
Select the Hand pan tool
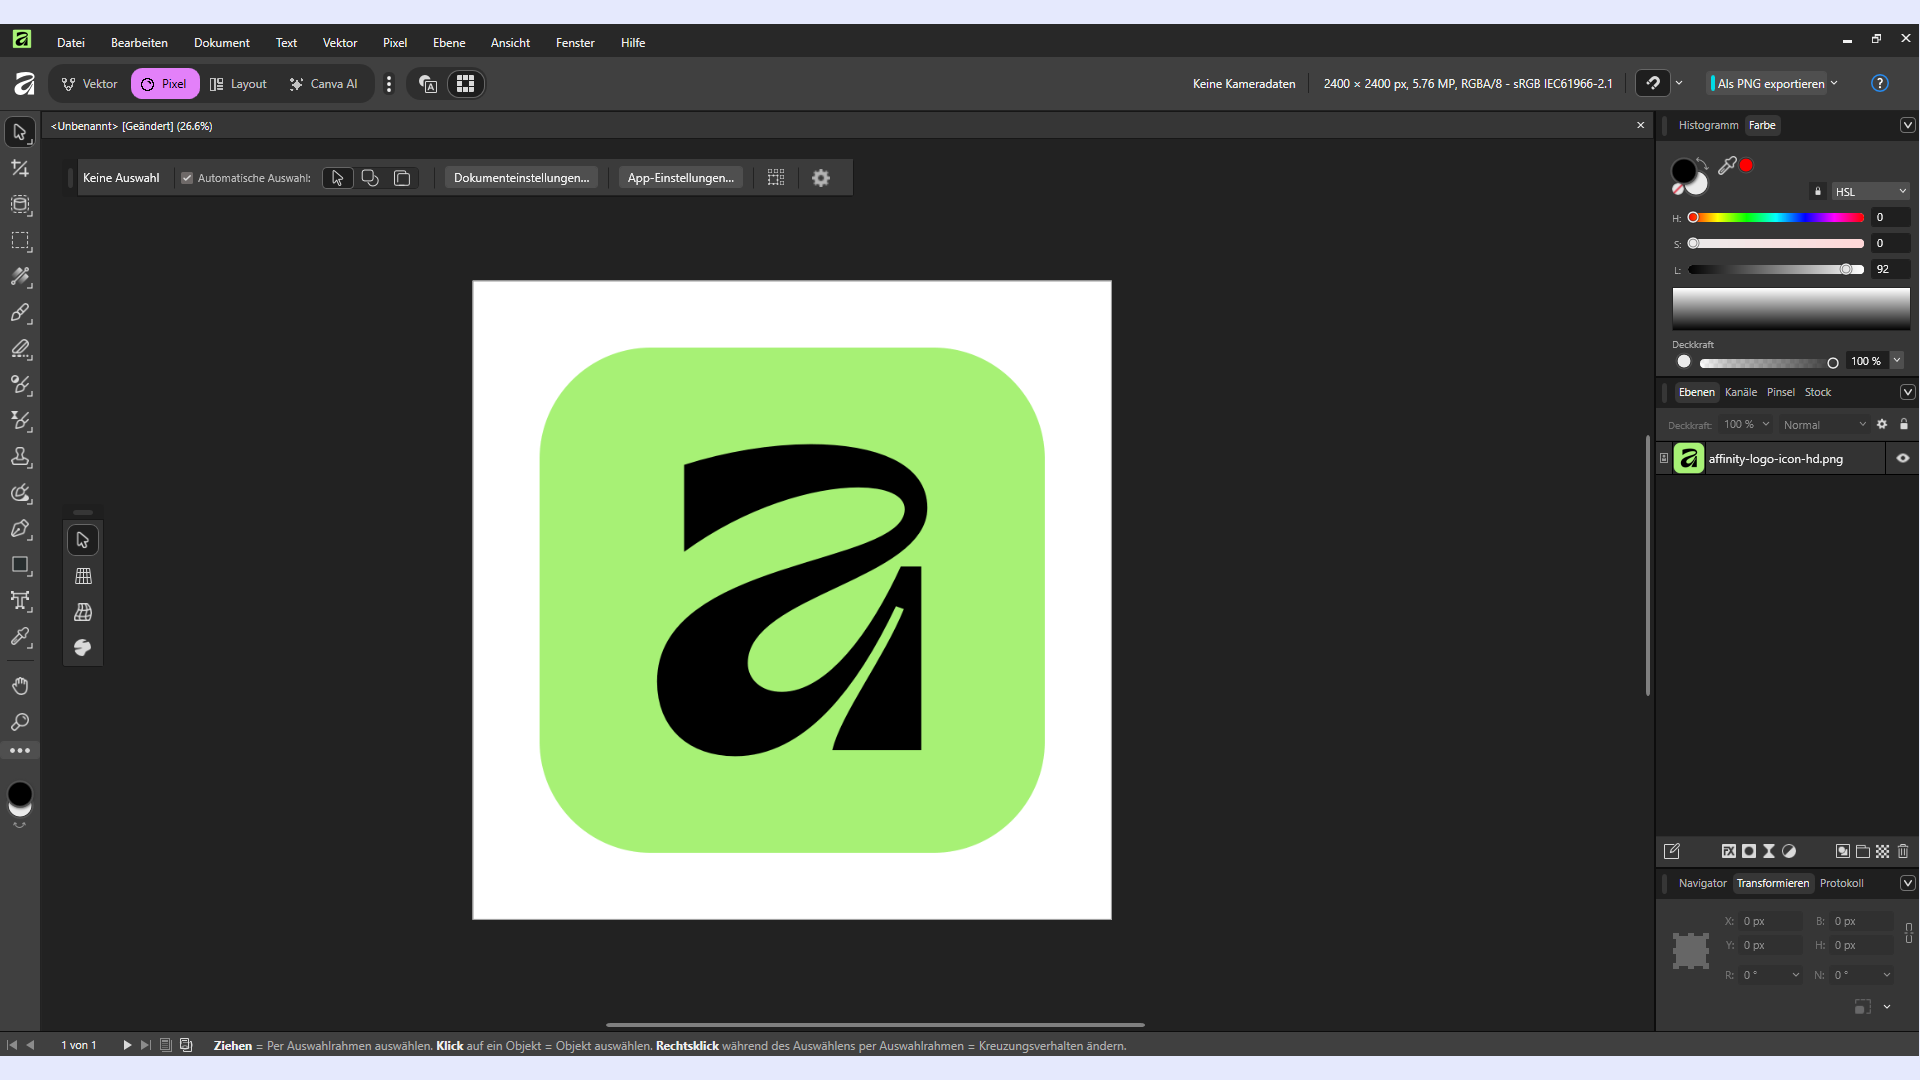[20, 686]
